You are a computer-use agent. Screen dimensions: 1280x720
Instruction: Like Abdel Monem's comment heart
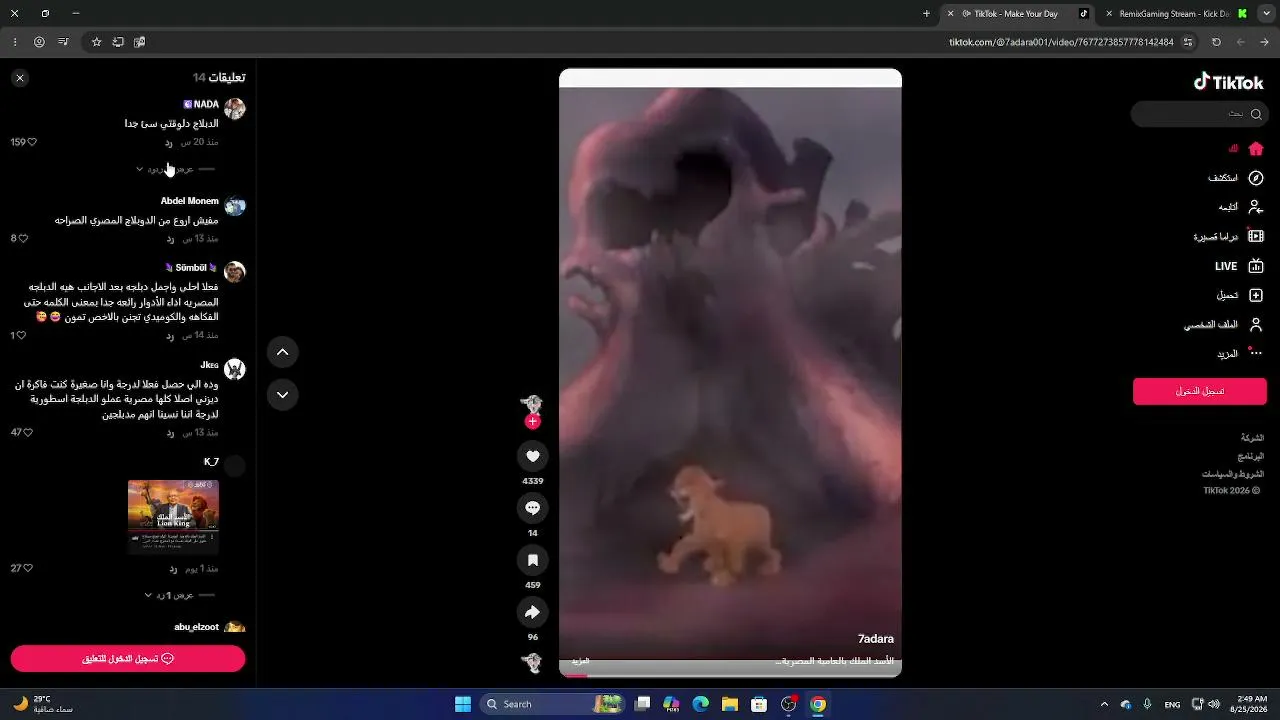pos(23,239)
